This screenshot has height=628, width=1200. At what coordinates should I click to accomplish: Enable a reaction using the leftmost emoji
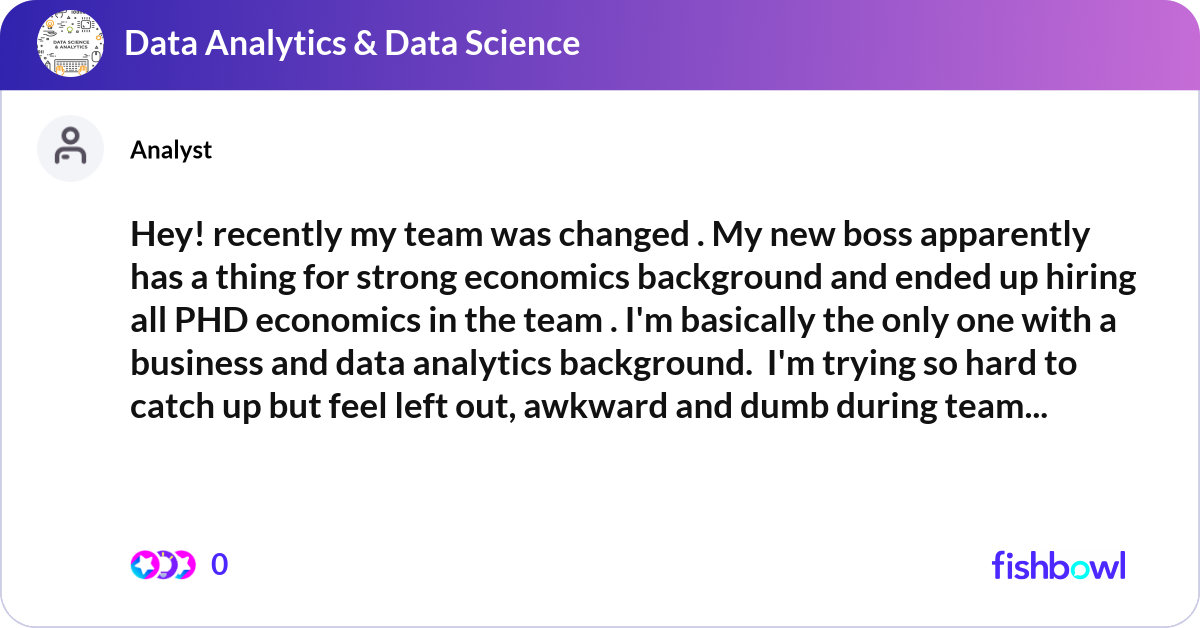(143, 564)
